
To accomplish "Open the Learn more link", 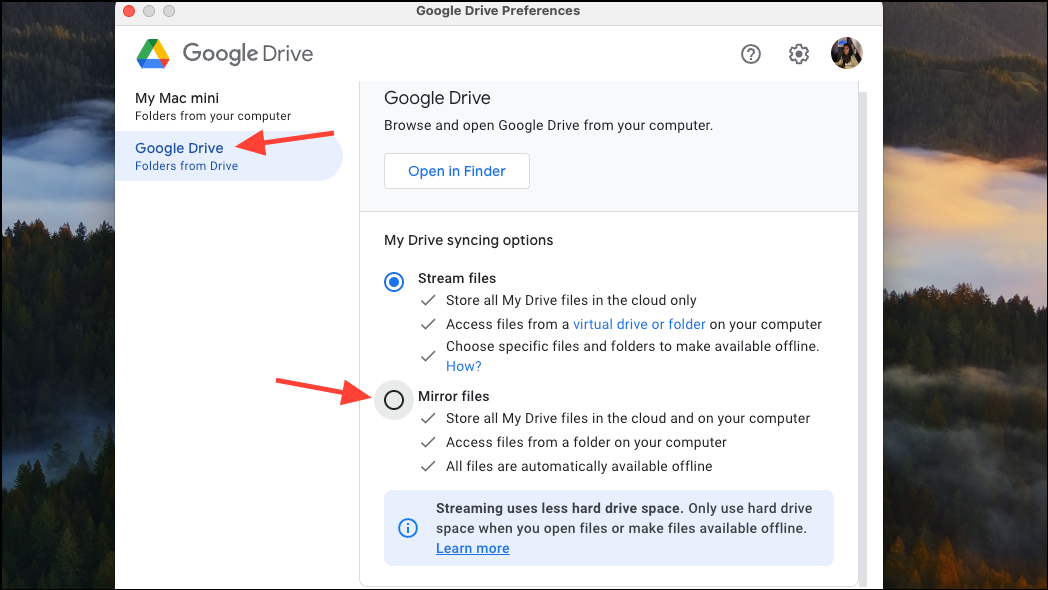I will click(x=473, y=549).
